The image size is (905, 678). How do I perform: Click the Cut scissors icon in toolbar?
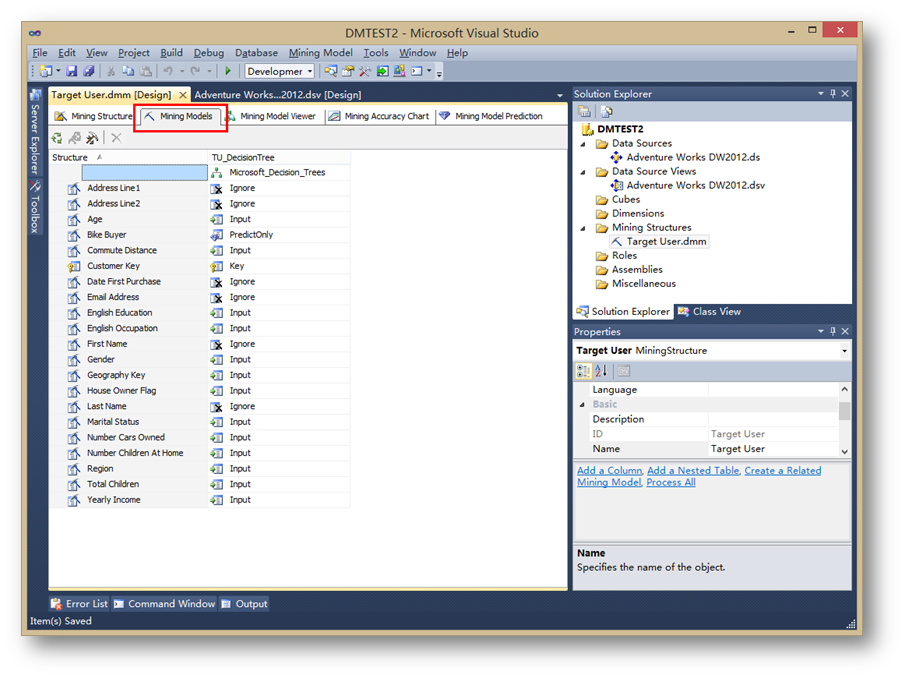(111, 71)
